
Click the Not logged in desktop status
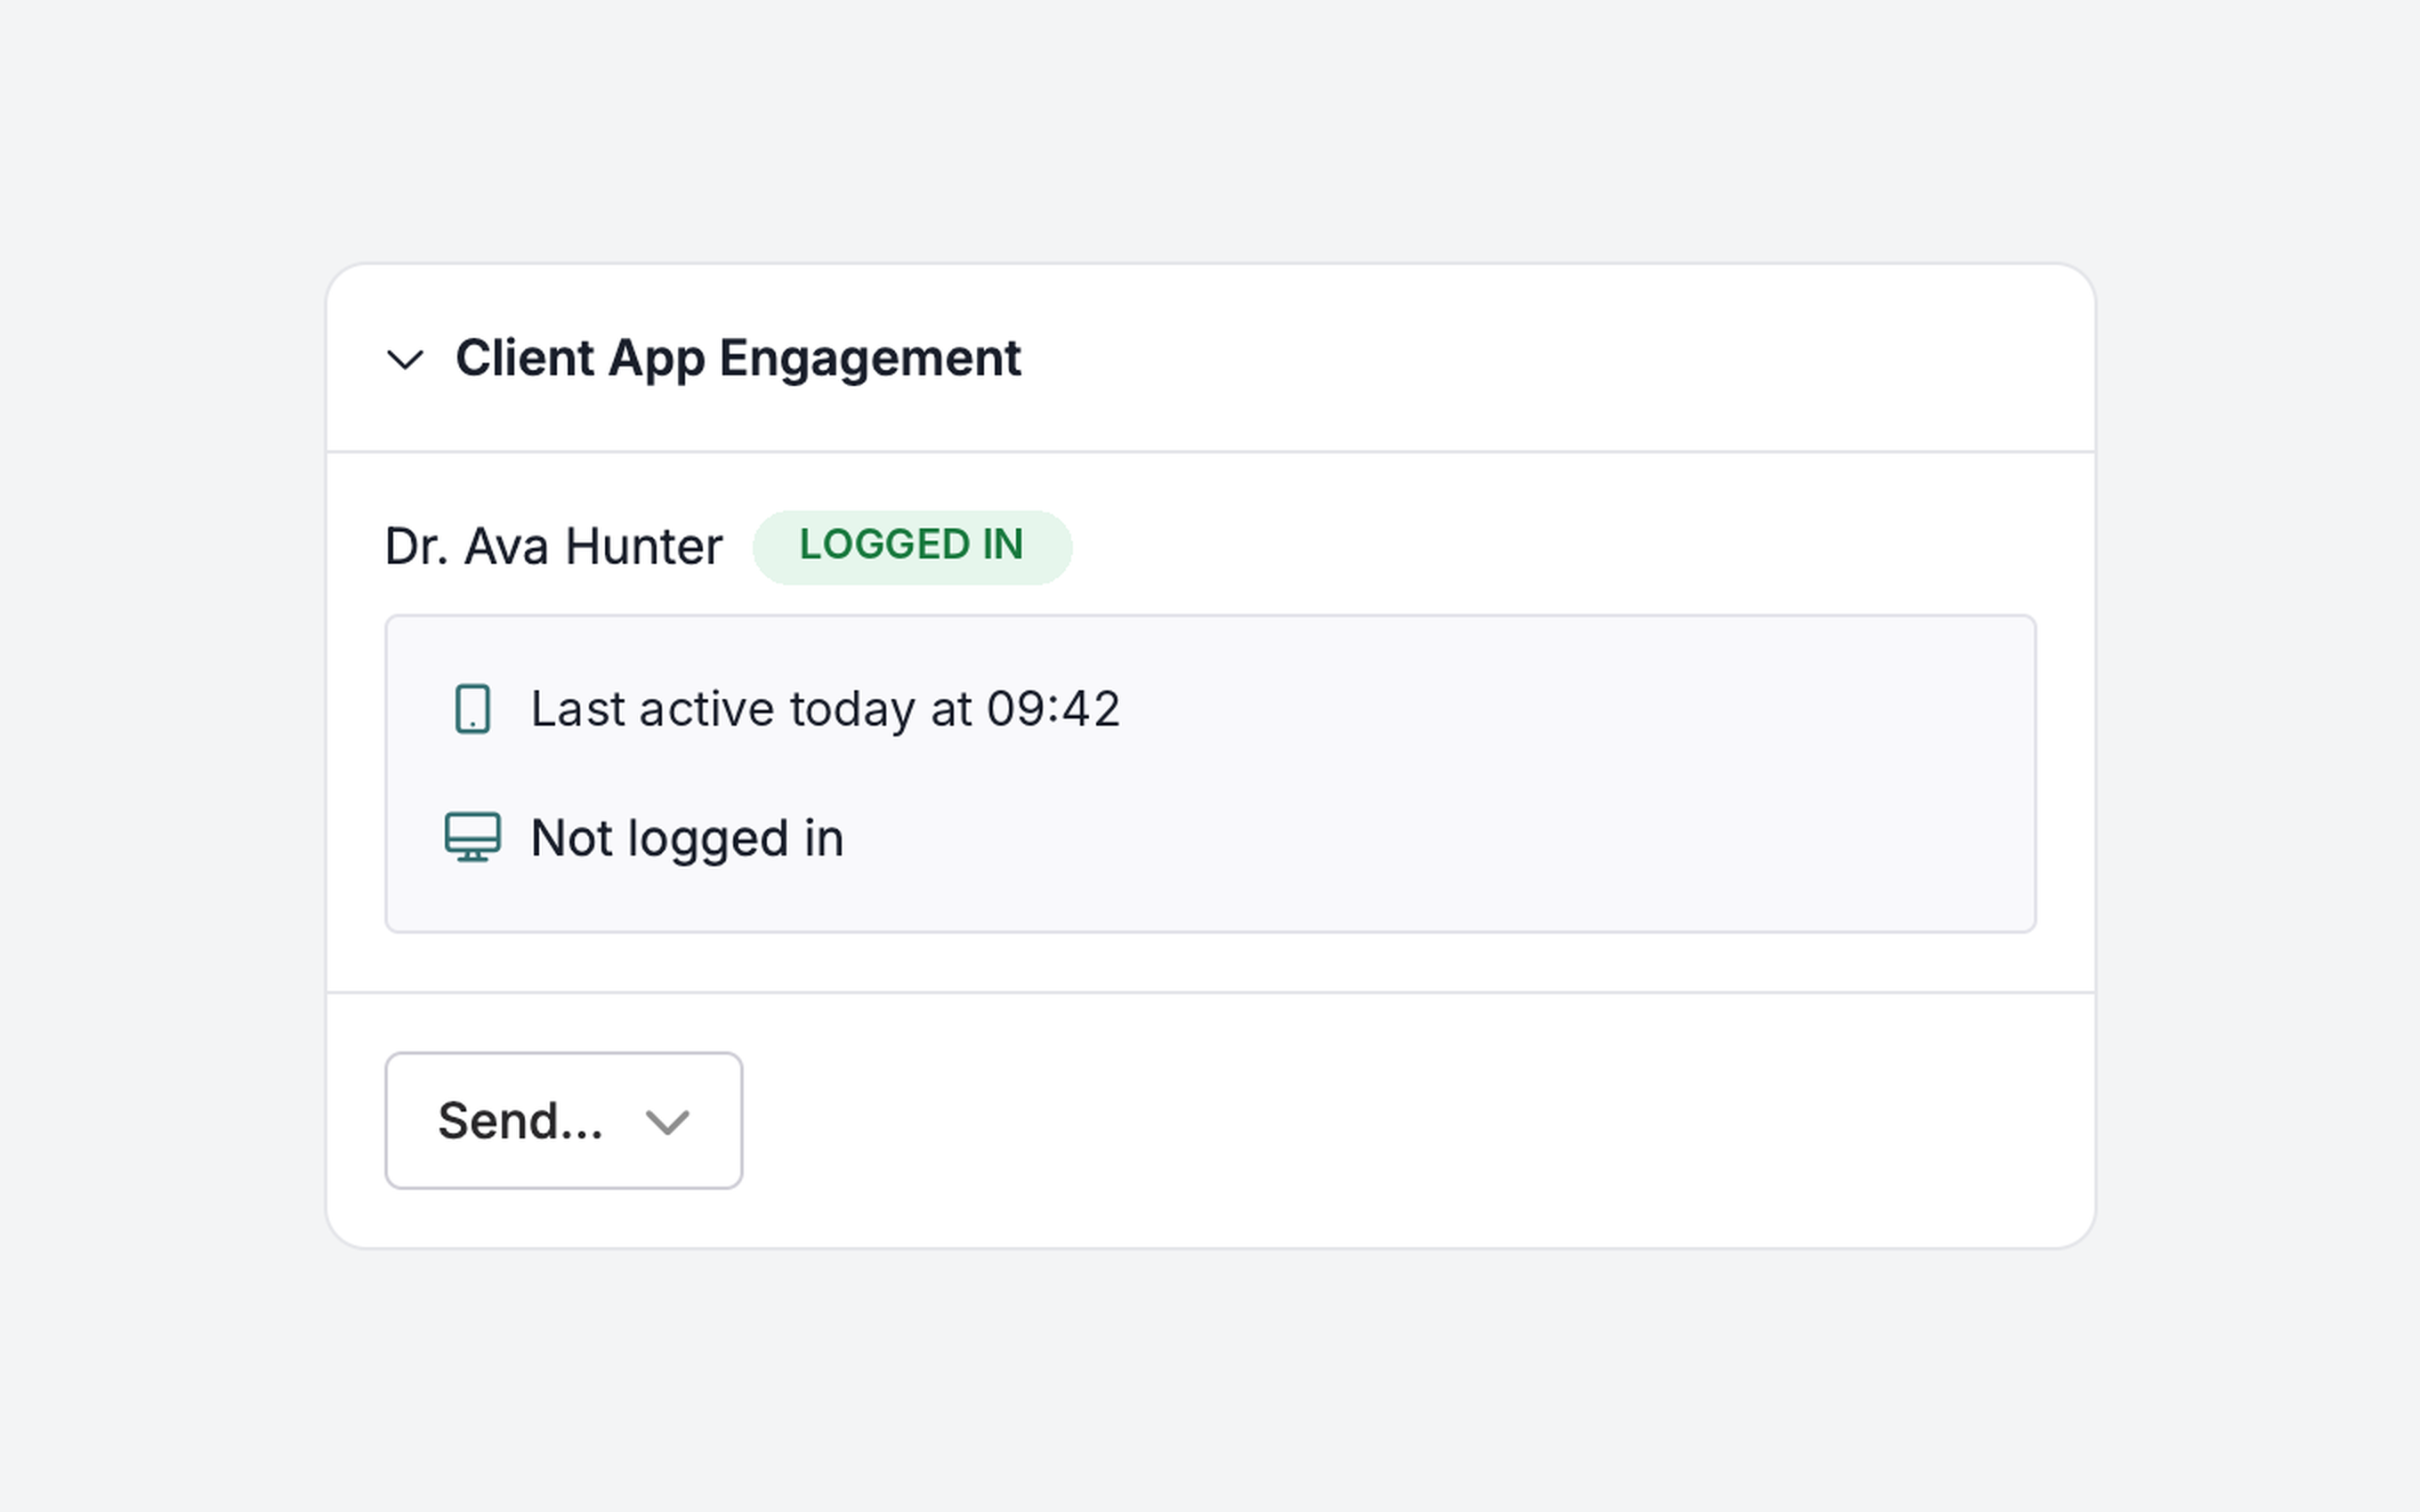point(687,838)
